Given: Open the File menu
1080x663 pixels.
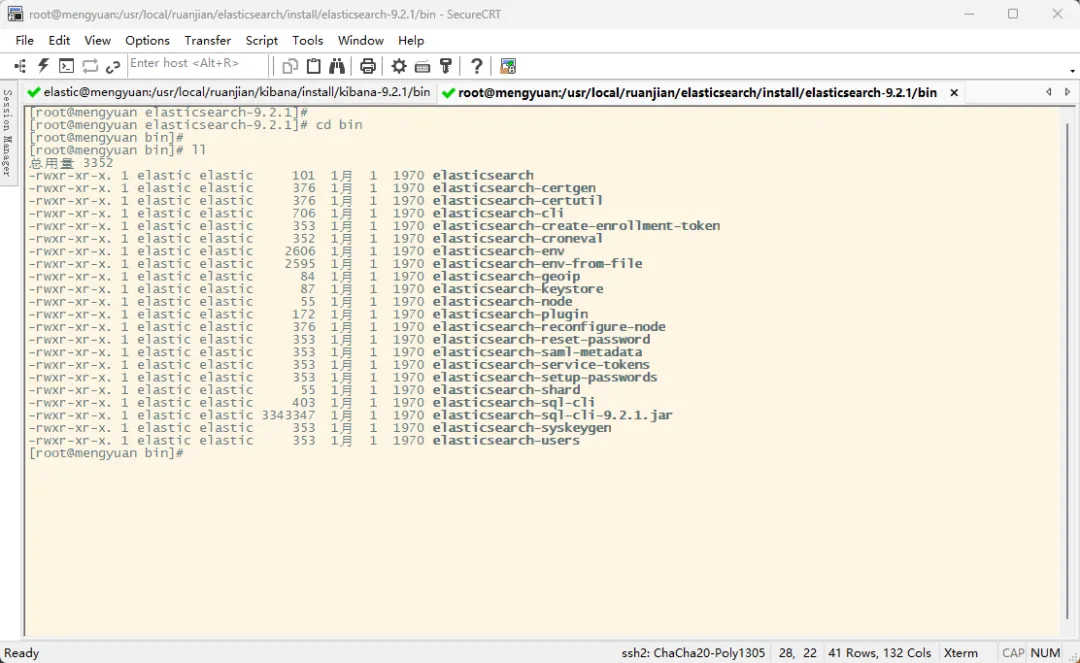Looking at the screenshot, I should [24, 41].
